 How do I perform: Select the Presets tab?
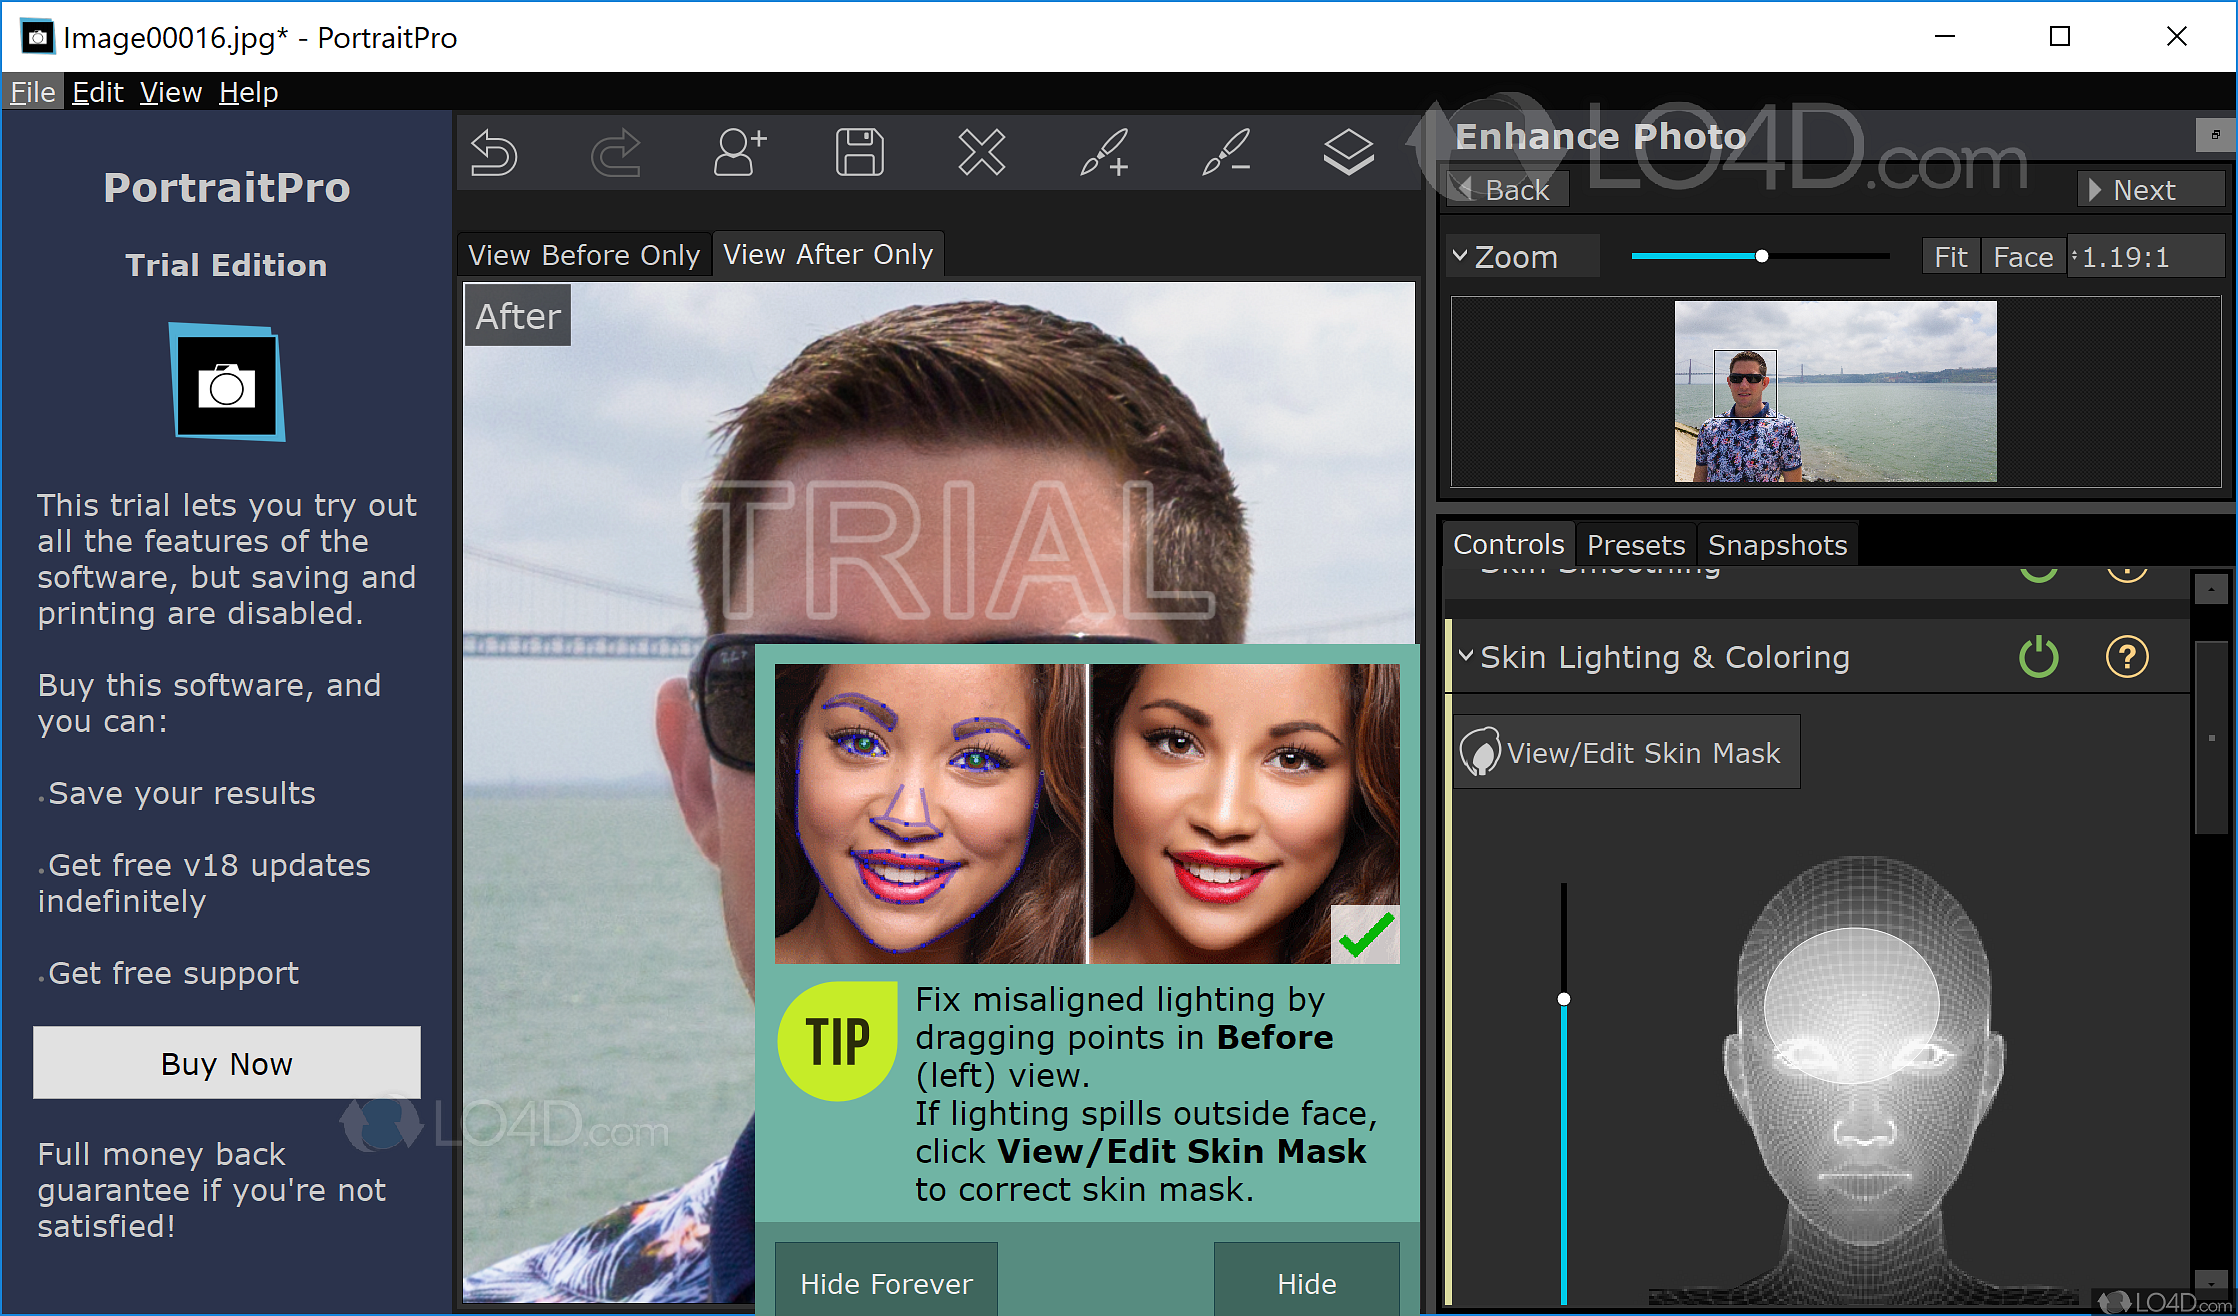click(x=1635, y=545)
